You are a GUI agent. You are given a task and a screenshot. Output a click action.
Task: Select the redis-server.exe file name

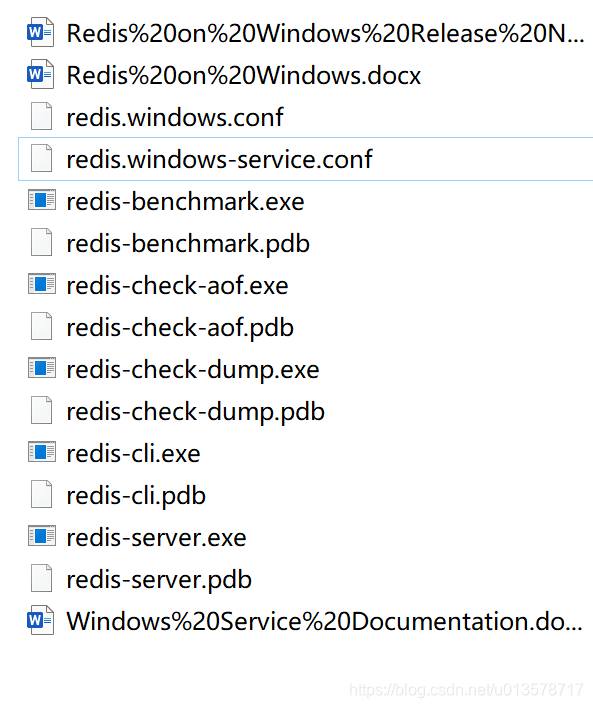(156, 537)
